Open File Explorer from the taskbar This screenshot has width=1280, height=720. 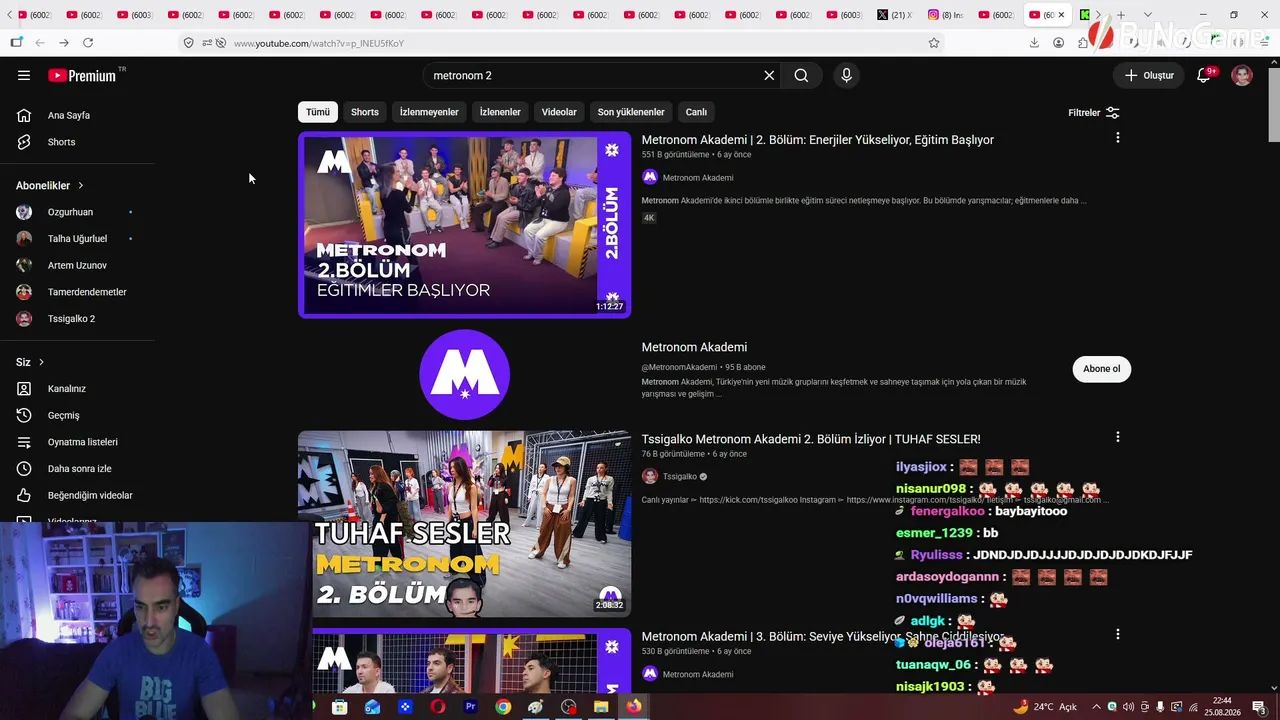point(601,707)
